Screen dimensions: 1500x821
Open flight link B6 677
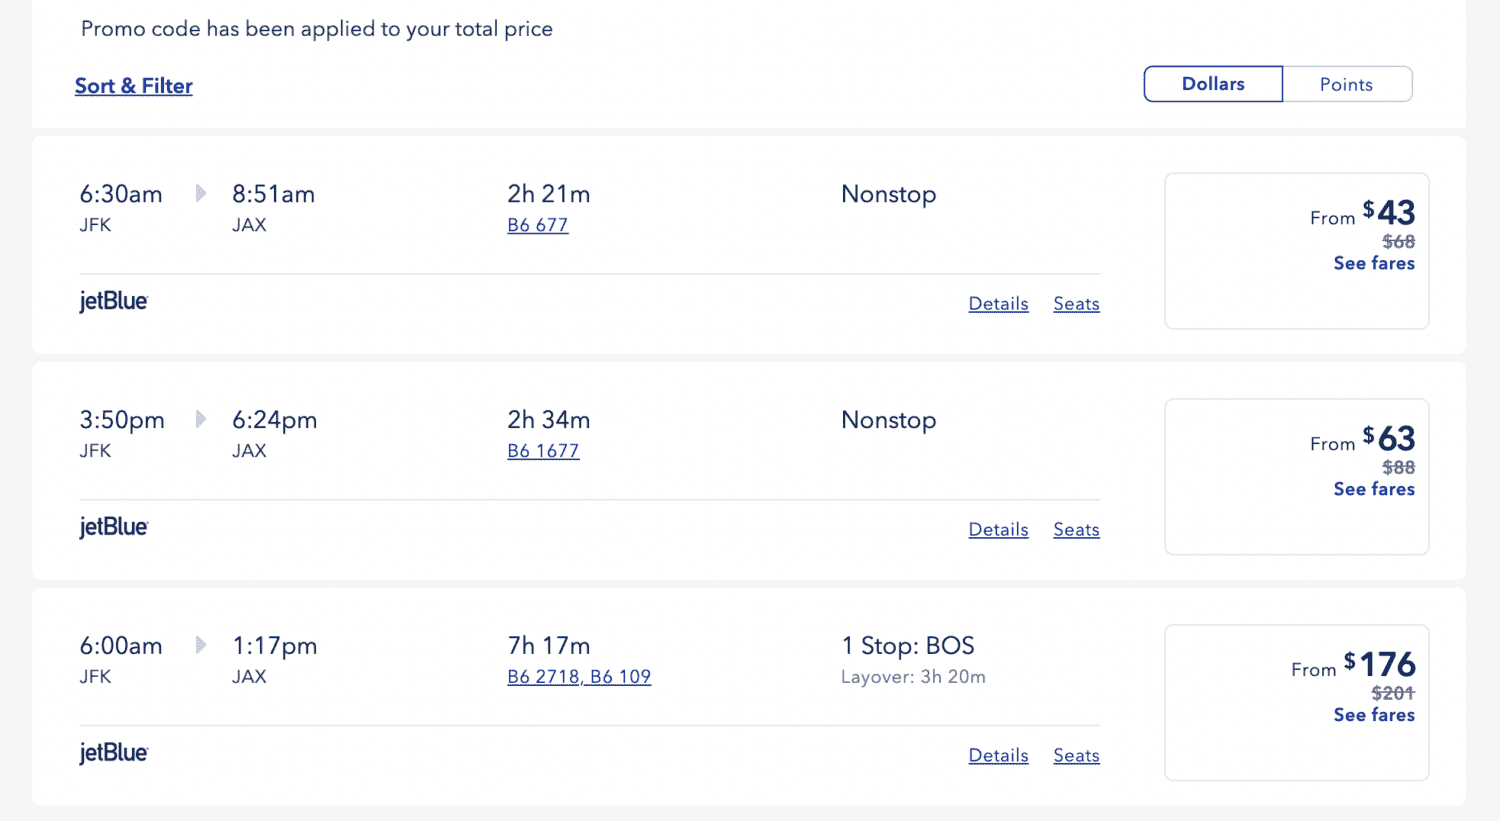[537, 225]
